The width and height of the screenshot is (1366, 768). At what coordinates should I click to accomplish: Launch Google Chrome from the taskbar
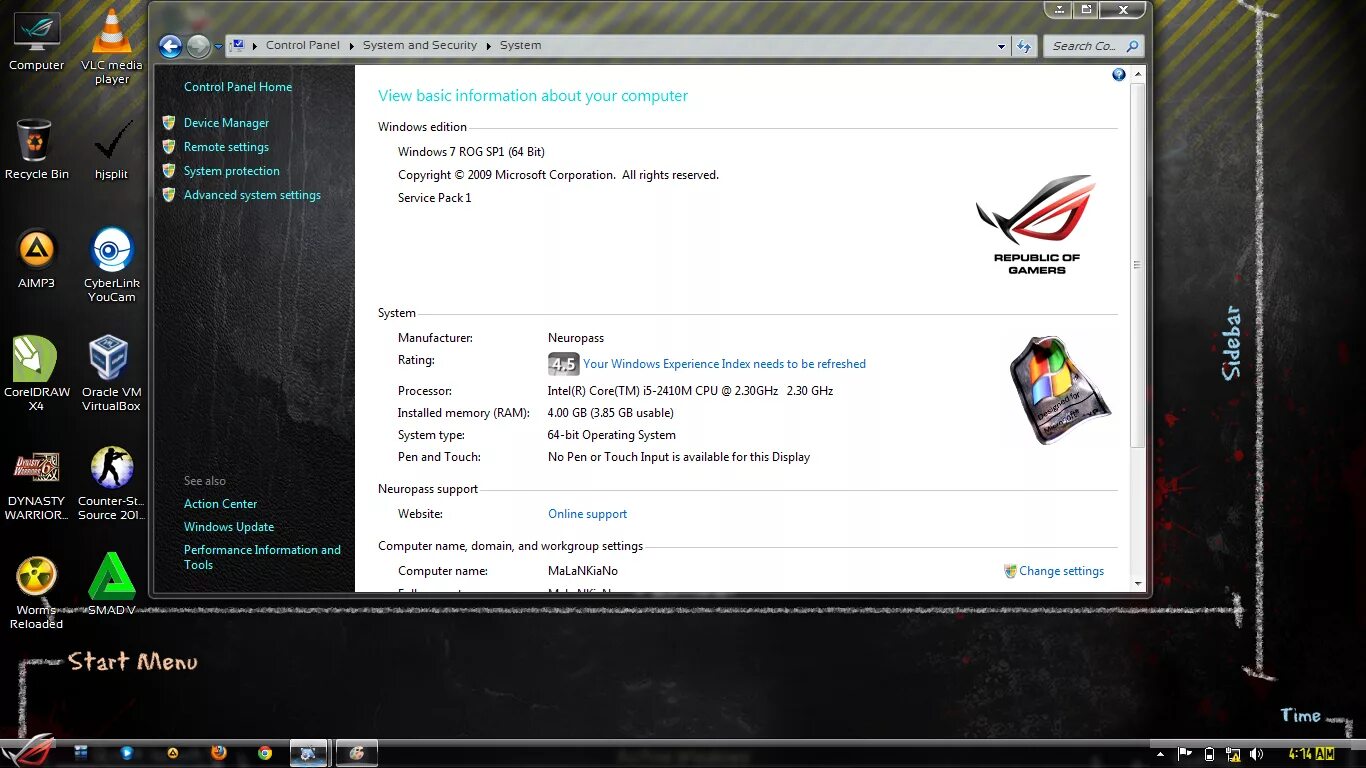(265, 753)
